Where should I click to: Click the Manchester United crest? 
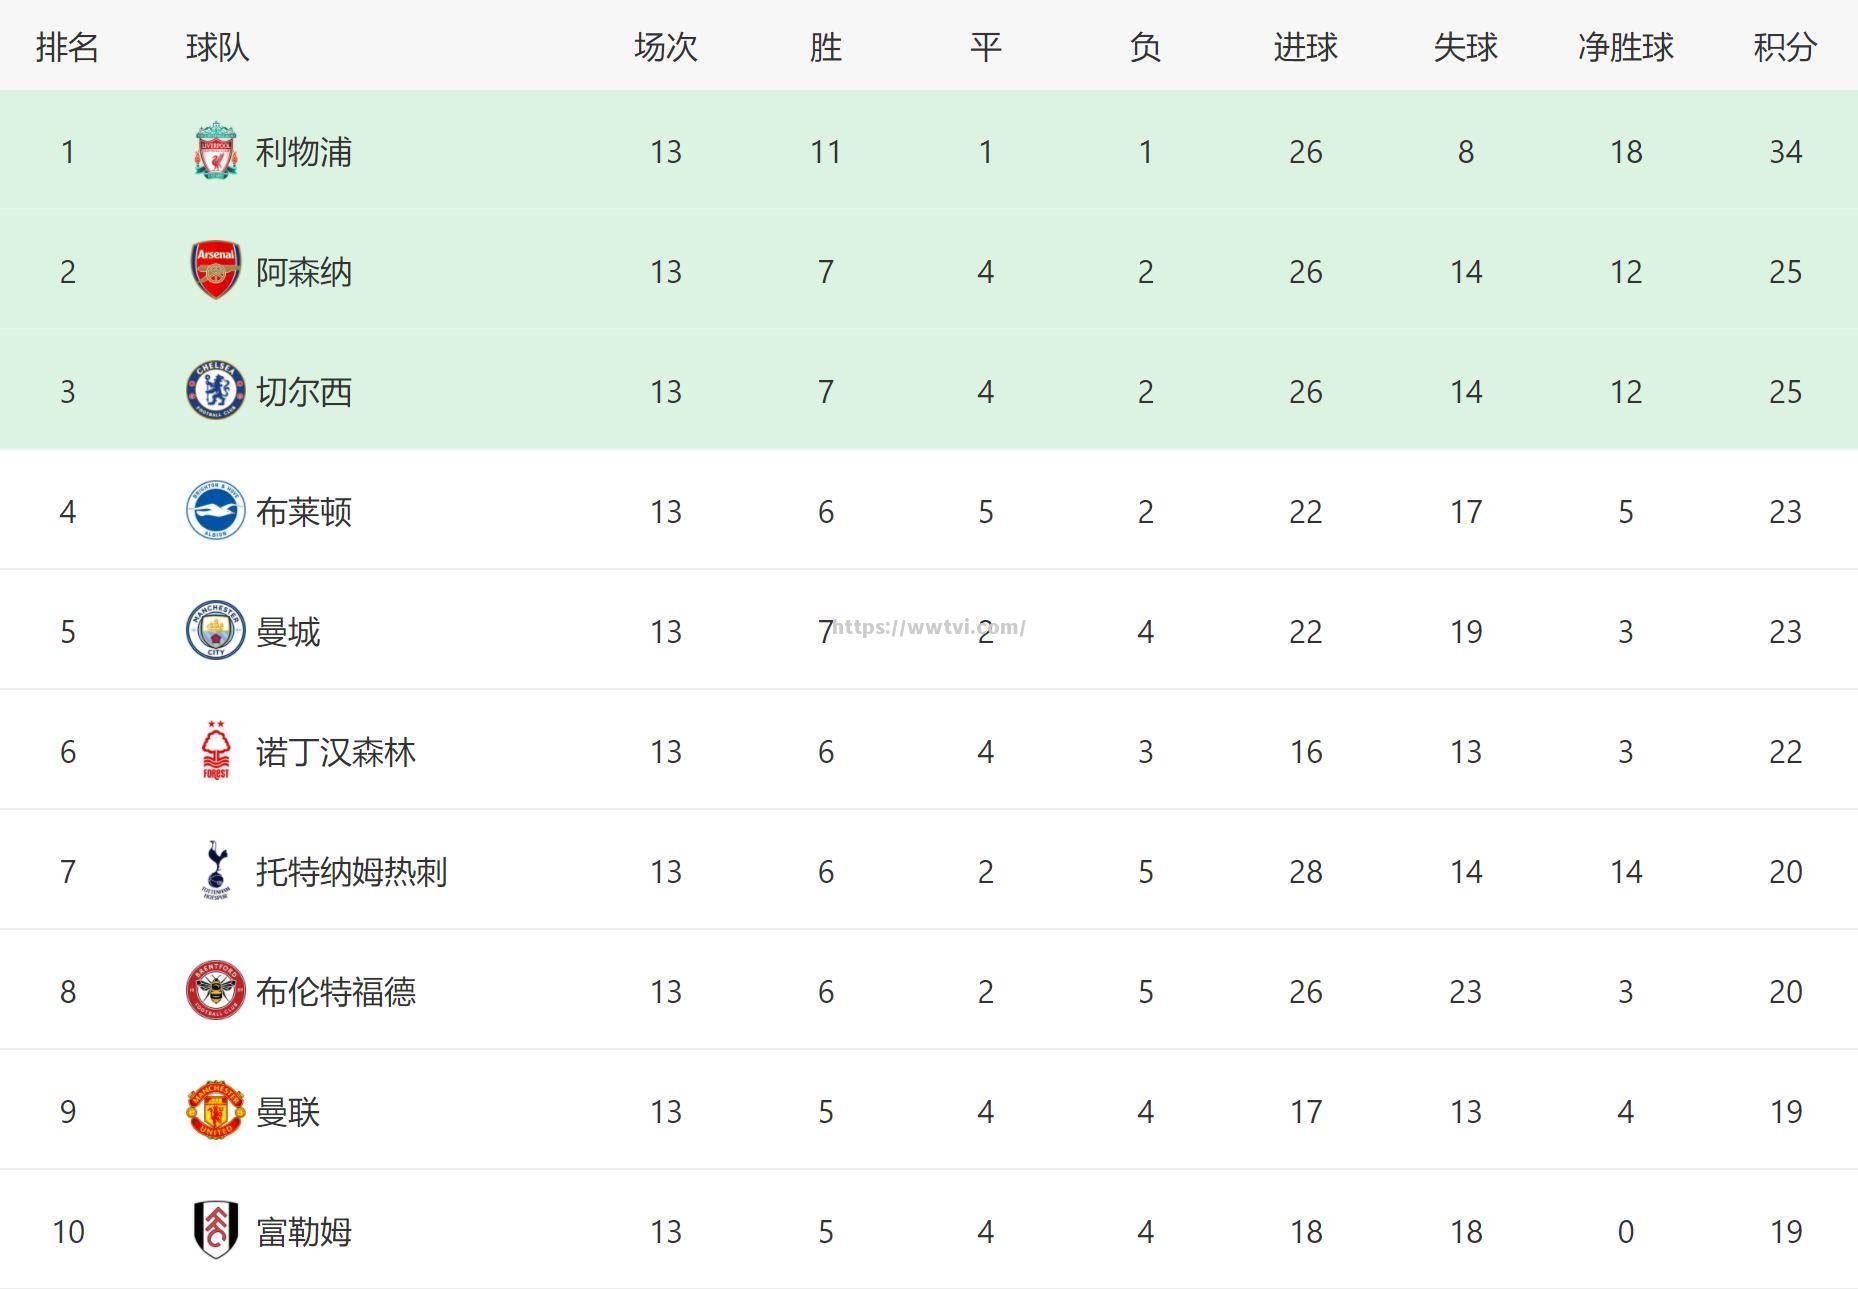tap(215, 1110)
